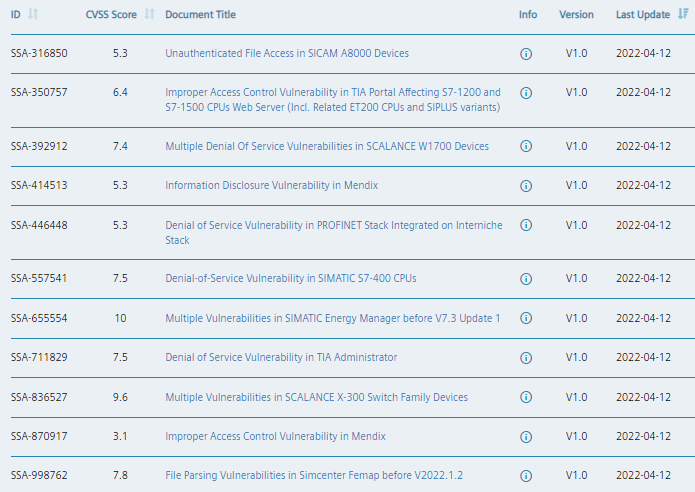
Task: Select ID cell SSA-557541
Action: click(x=39, y=278)
